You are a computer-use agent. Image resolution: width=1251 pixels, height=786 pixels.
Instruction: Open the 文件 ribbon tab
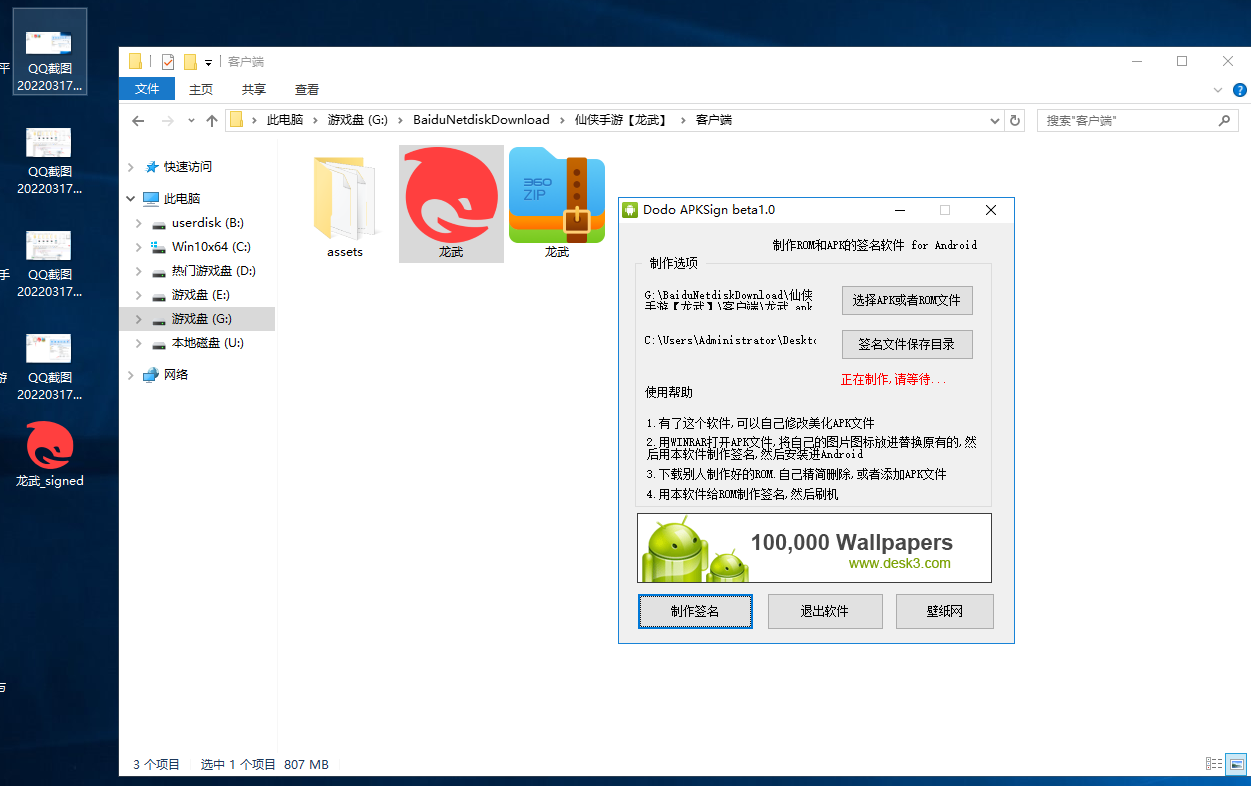[x=147, y=89]
